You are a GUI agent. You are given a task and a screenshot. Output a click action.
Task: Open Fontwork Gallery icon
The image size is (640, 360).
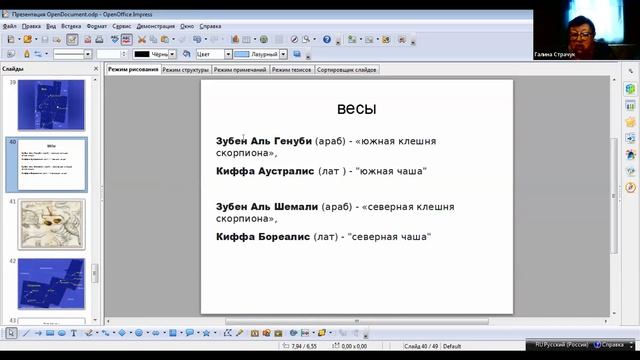(255, 333)
